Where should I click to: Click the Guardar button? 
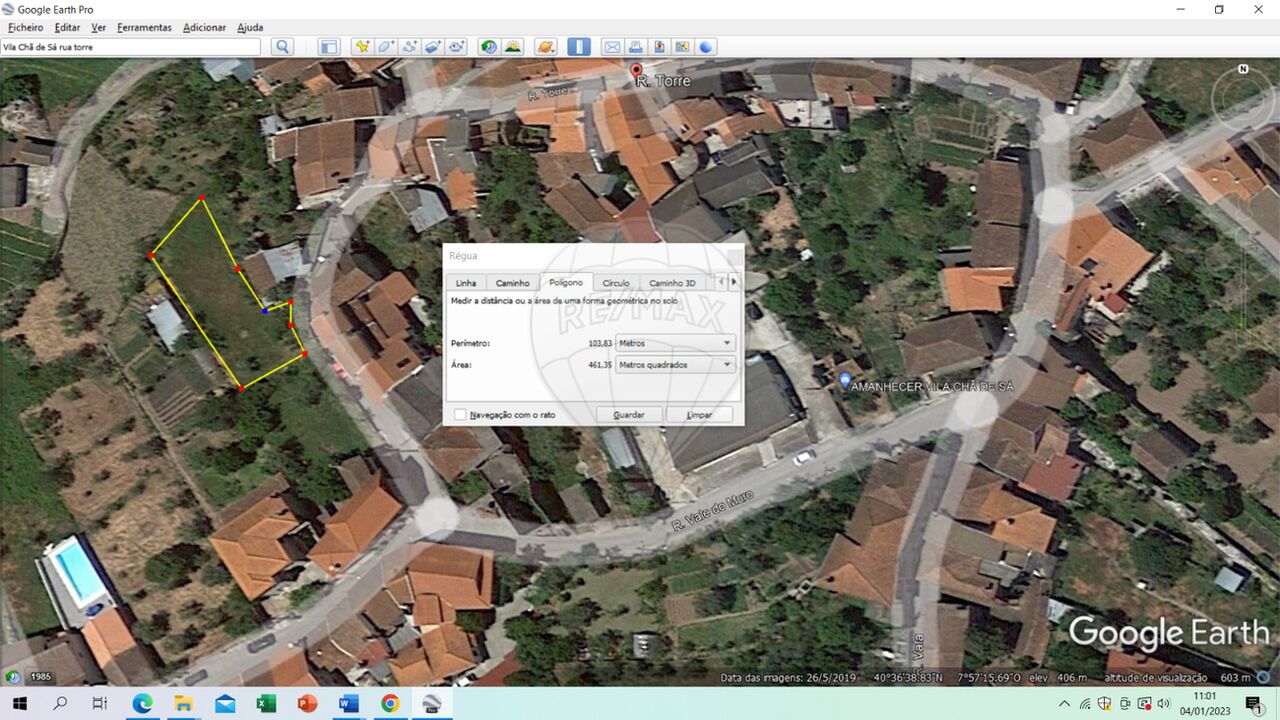click(x=629, y=414)
